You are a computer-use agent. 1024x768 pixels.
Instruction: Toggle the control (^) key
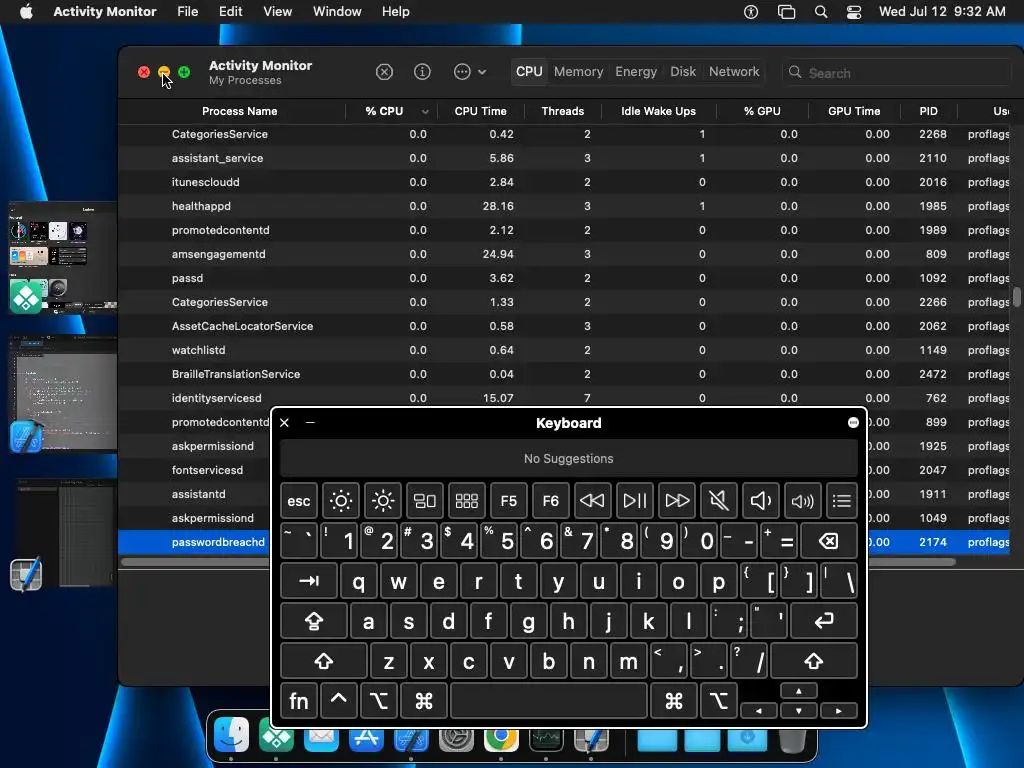[x=338, y=701]
